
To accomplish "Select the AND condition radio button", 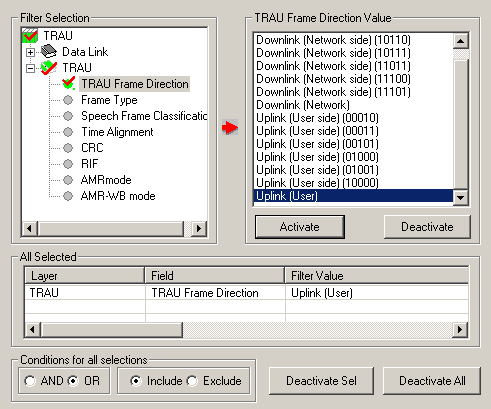I will [x=30, y=381].
